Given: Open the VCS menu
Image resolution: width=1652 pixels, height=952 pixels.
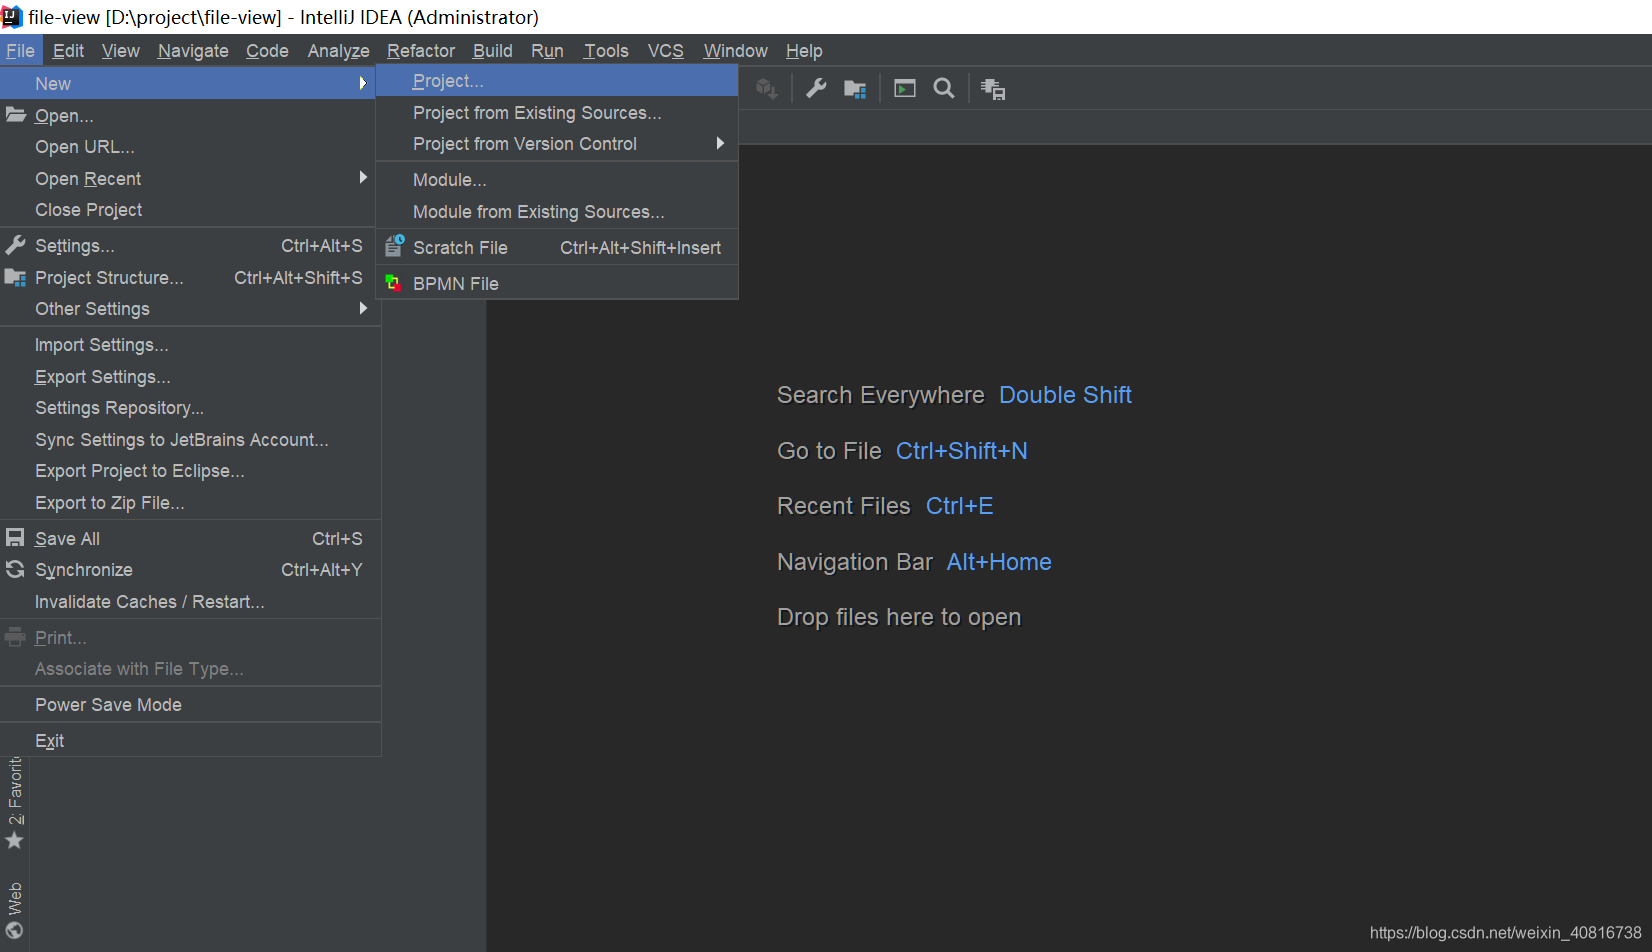Looking at the screenshot, I should click(665, 50).
